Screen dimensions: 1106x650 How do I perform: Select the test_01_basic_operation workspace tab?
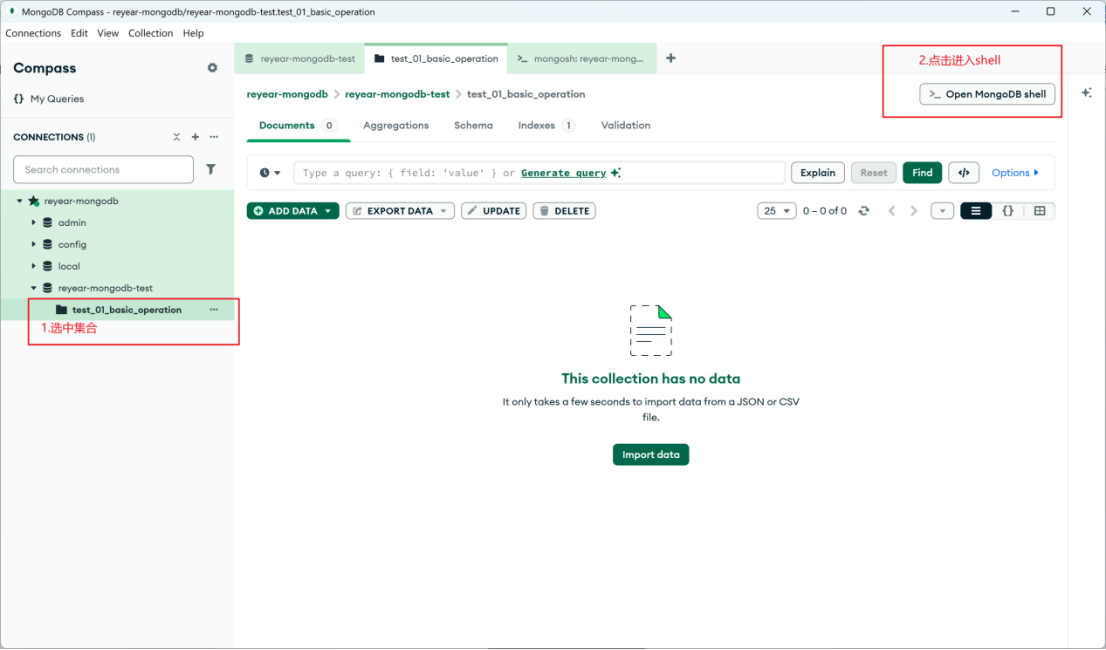tap(436, 59)
